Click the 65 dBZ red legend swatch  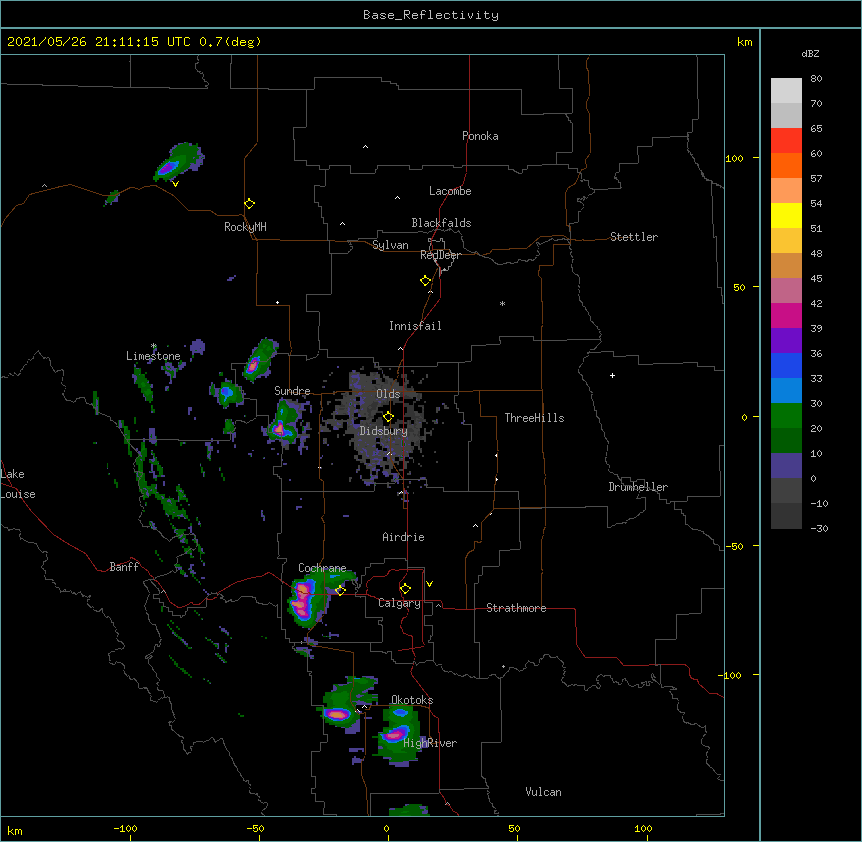pyautogui.click(x=786, y=140)
